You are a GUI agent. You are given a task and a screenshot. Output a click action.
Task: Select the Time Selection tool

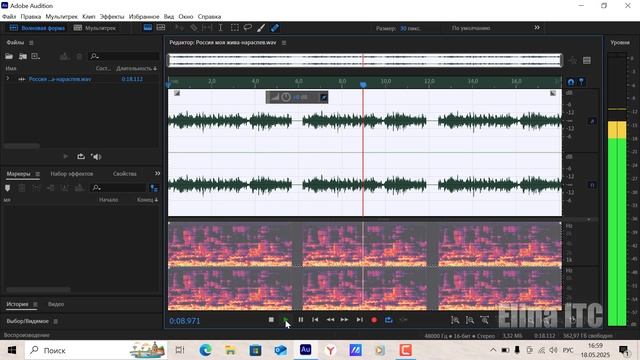click(x=220, y=28)
